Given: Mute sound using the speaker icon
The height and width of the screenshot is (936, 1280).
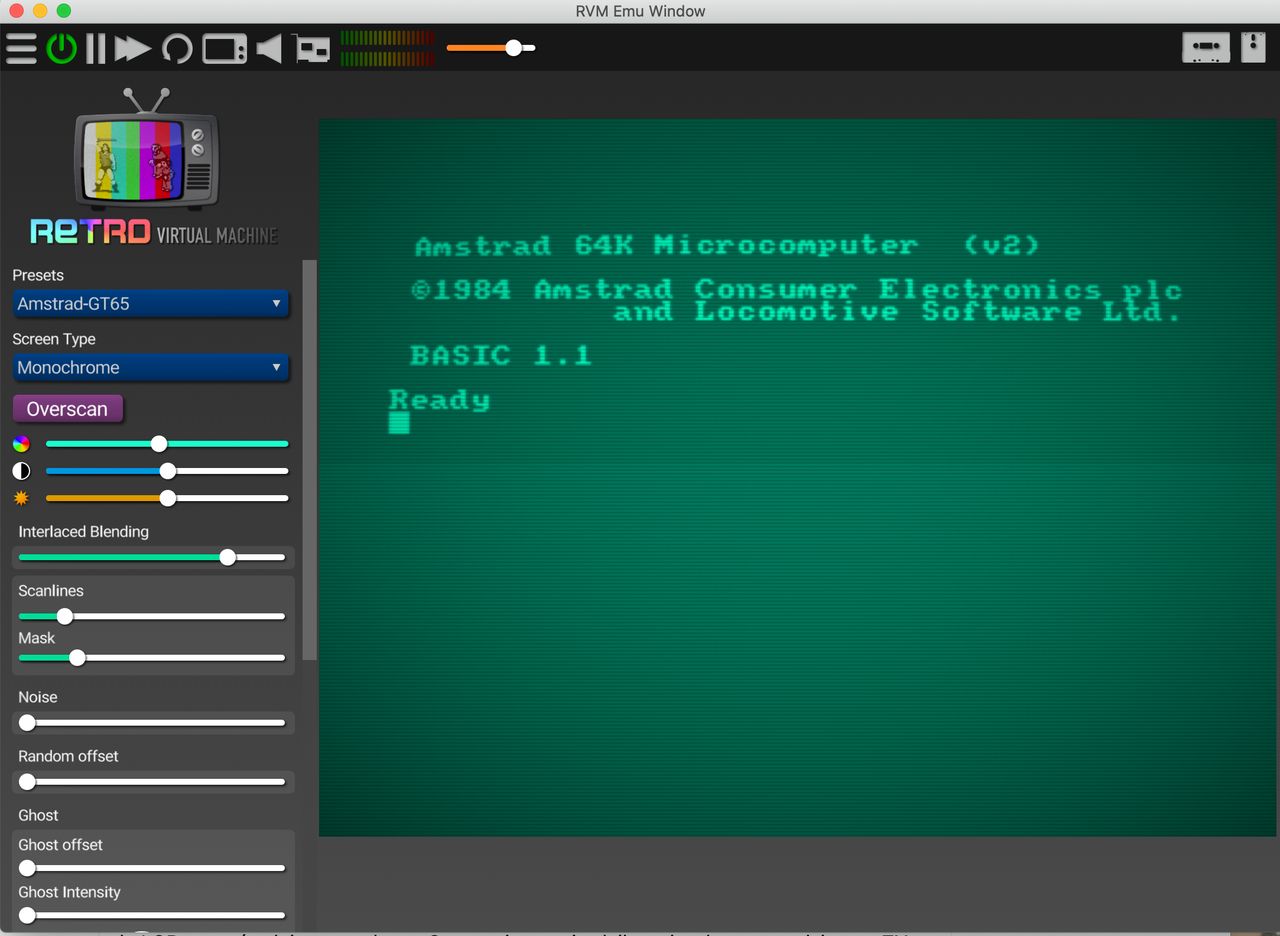Looking at the screenshot, I should [x=269, y=48].
